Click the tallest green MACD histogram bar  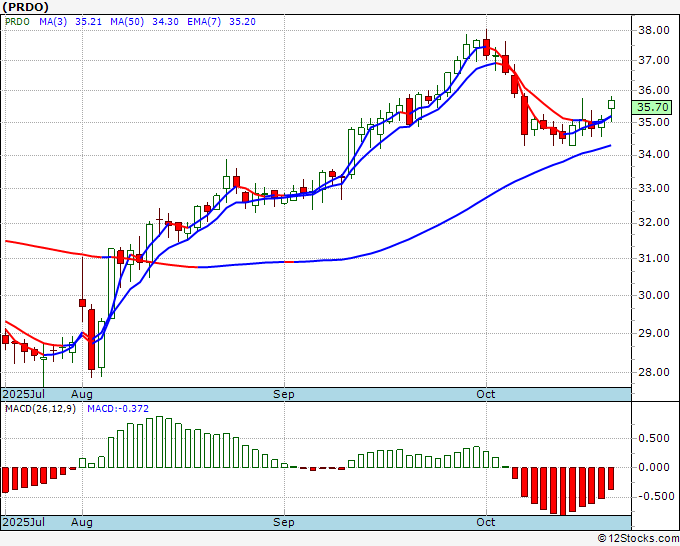click(159, 442)
